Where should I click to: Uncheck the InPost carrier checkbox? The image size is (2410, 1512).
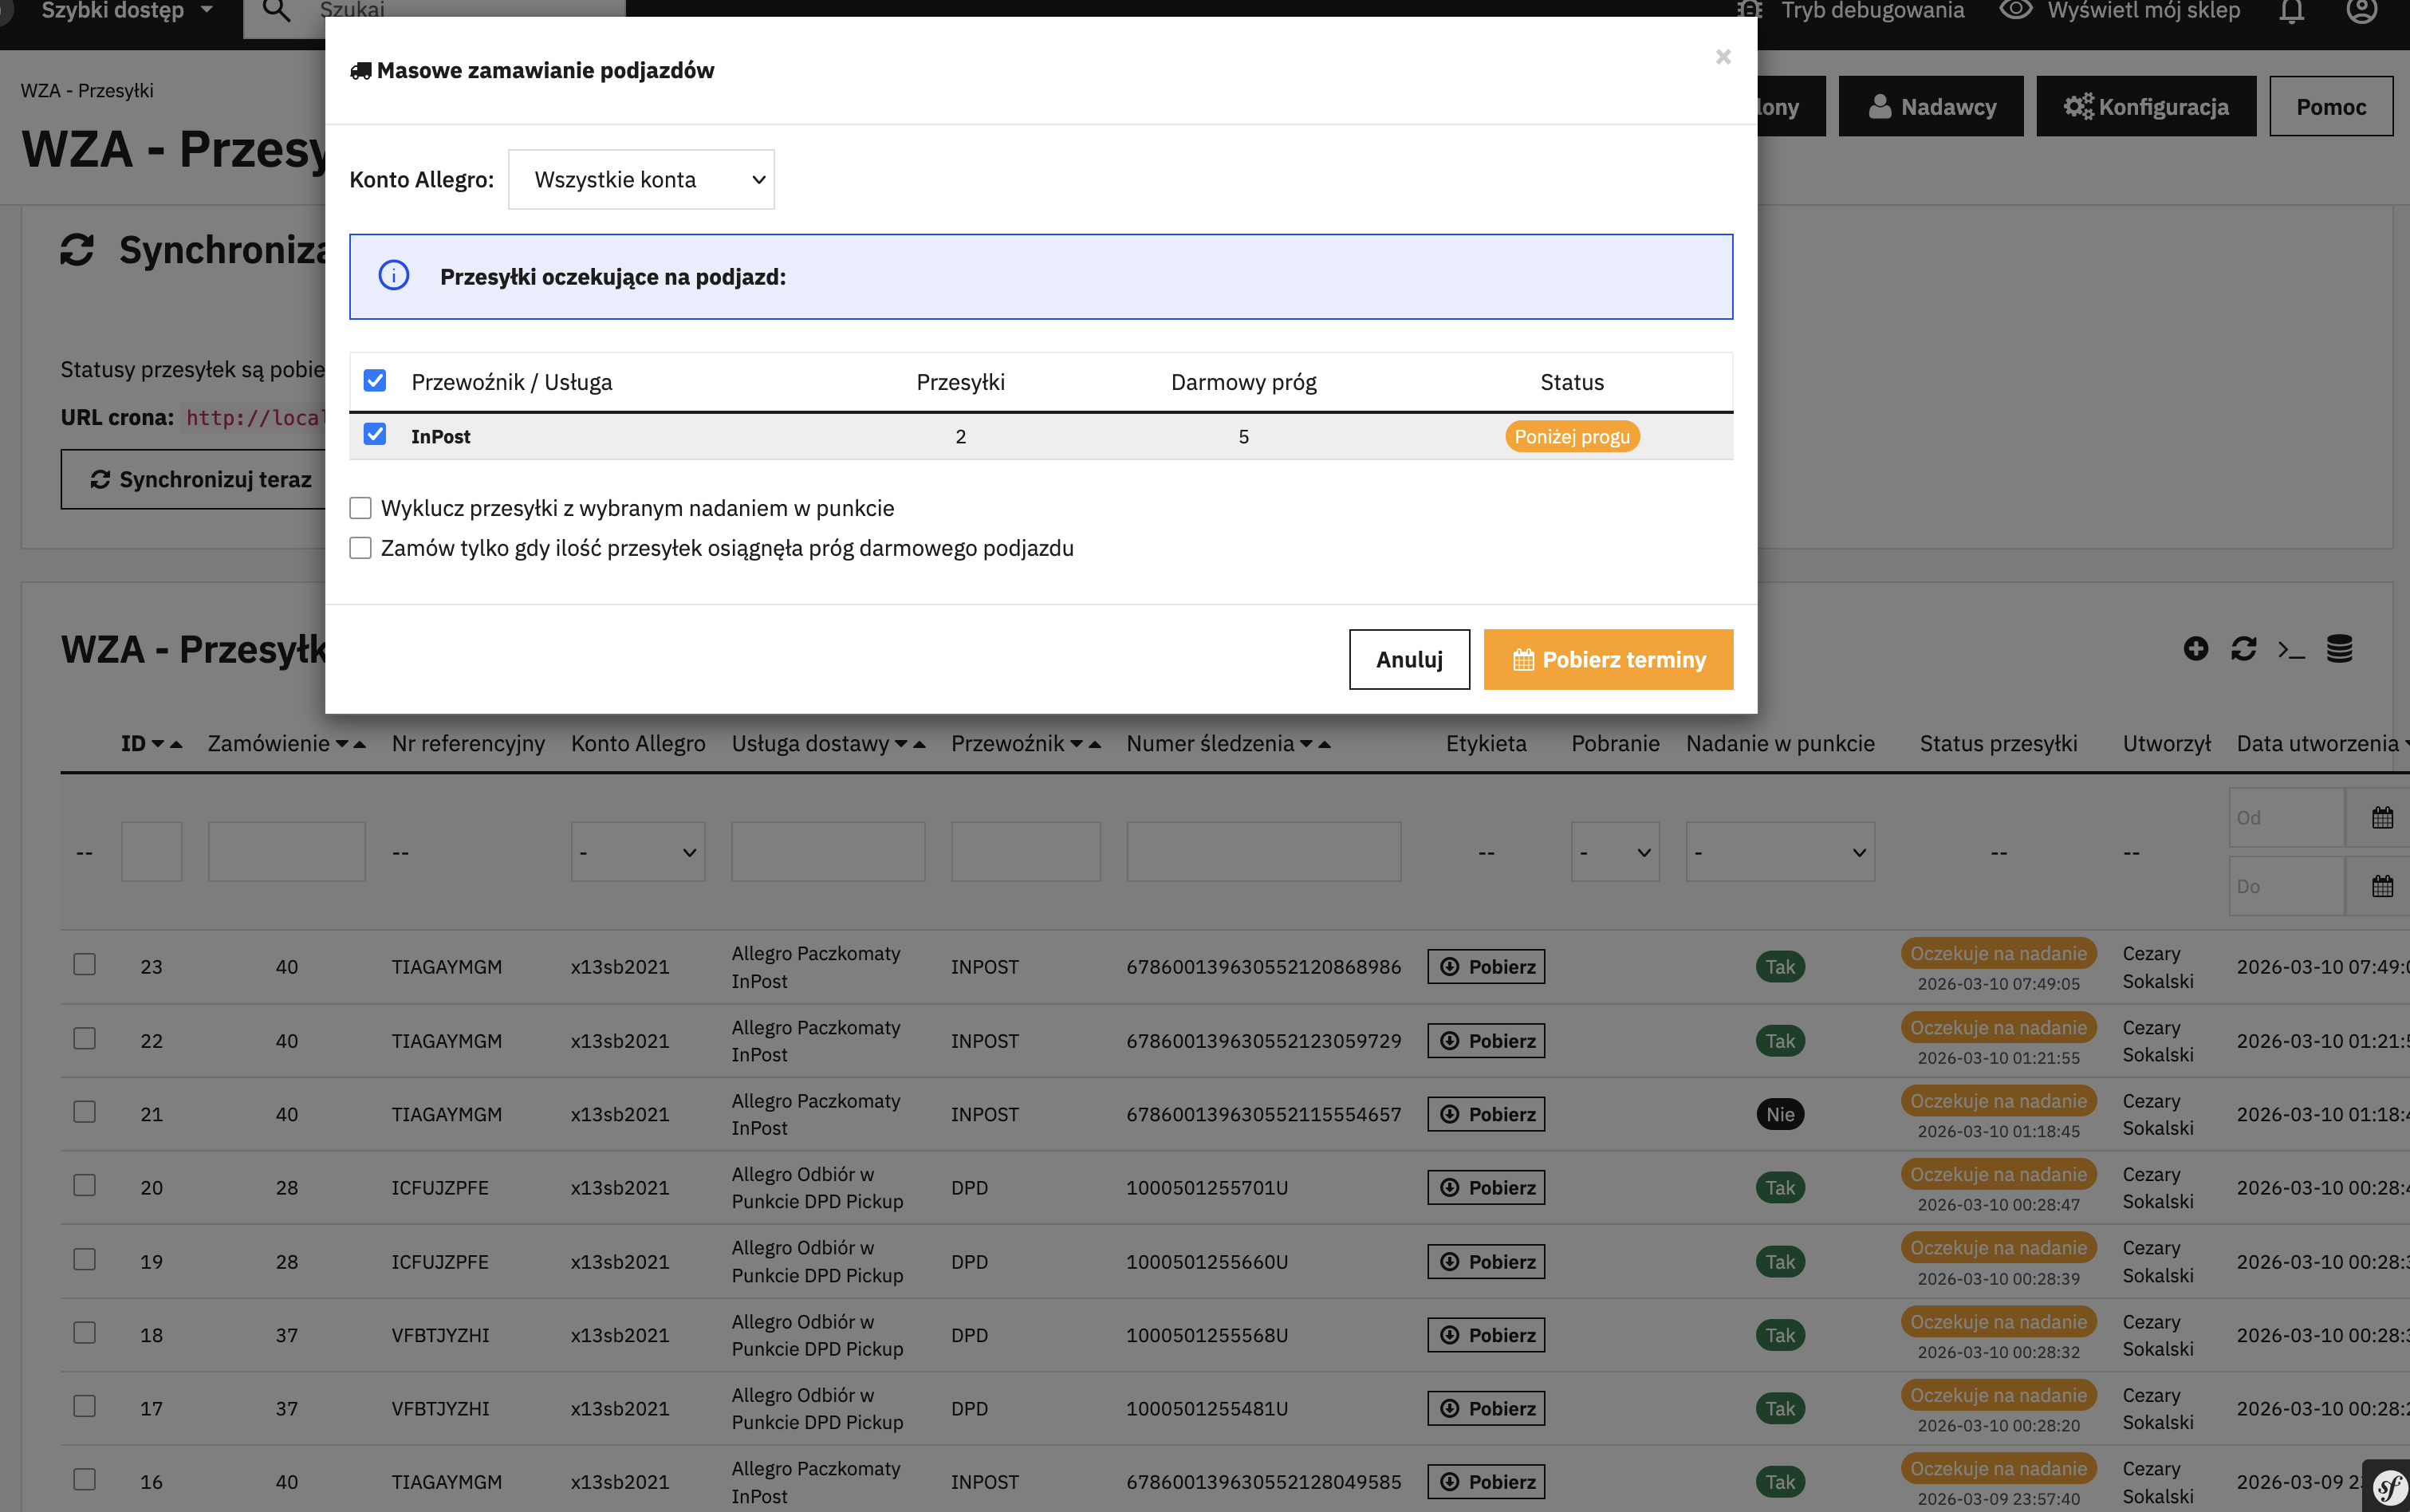pos(375,435)
